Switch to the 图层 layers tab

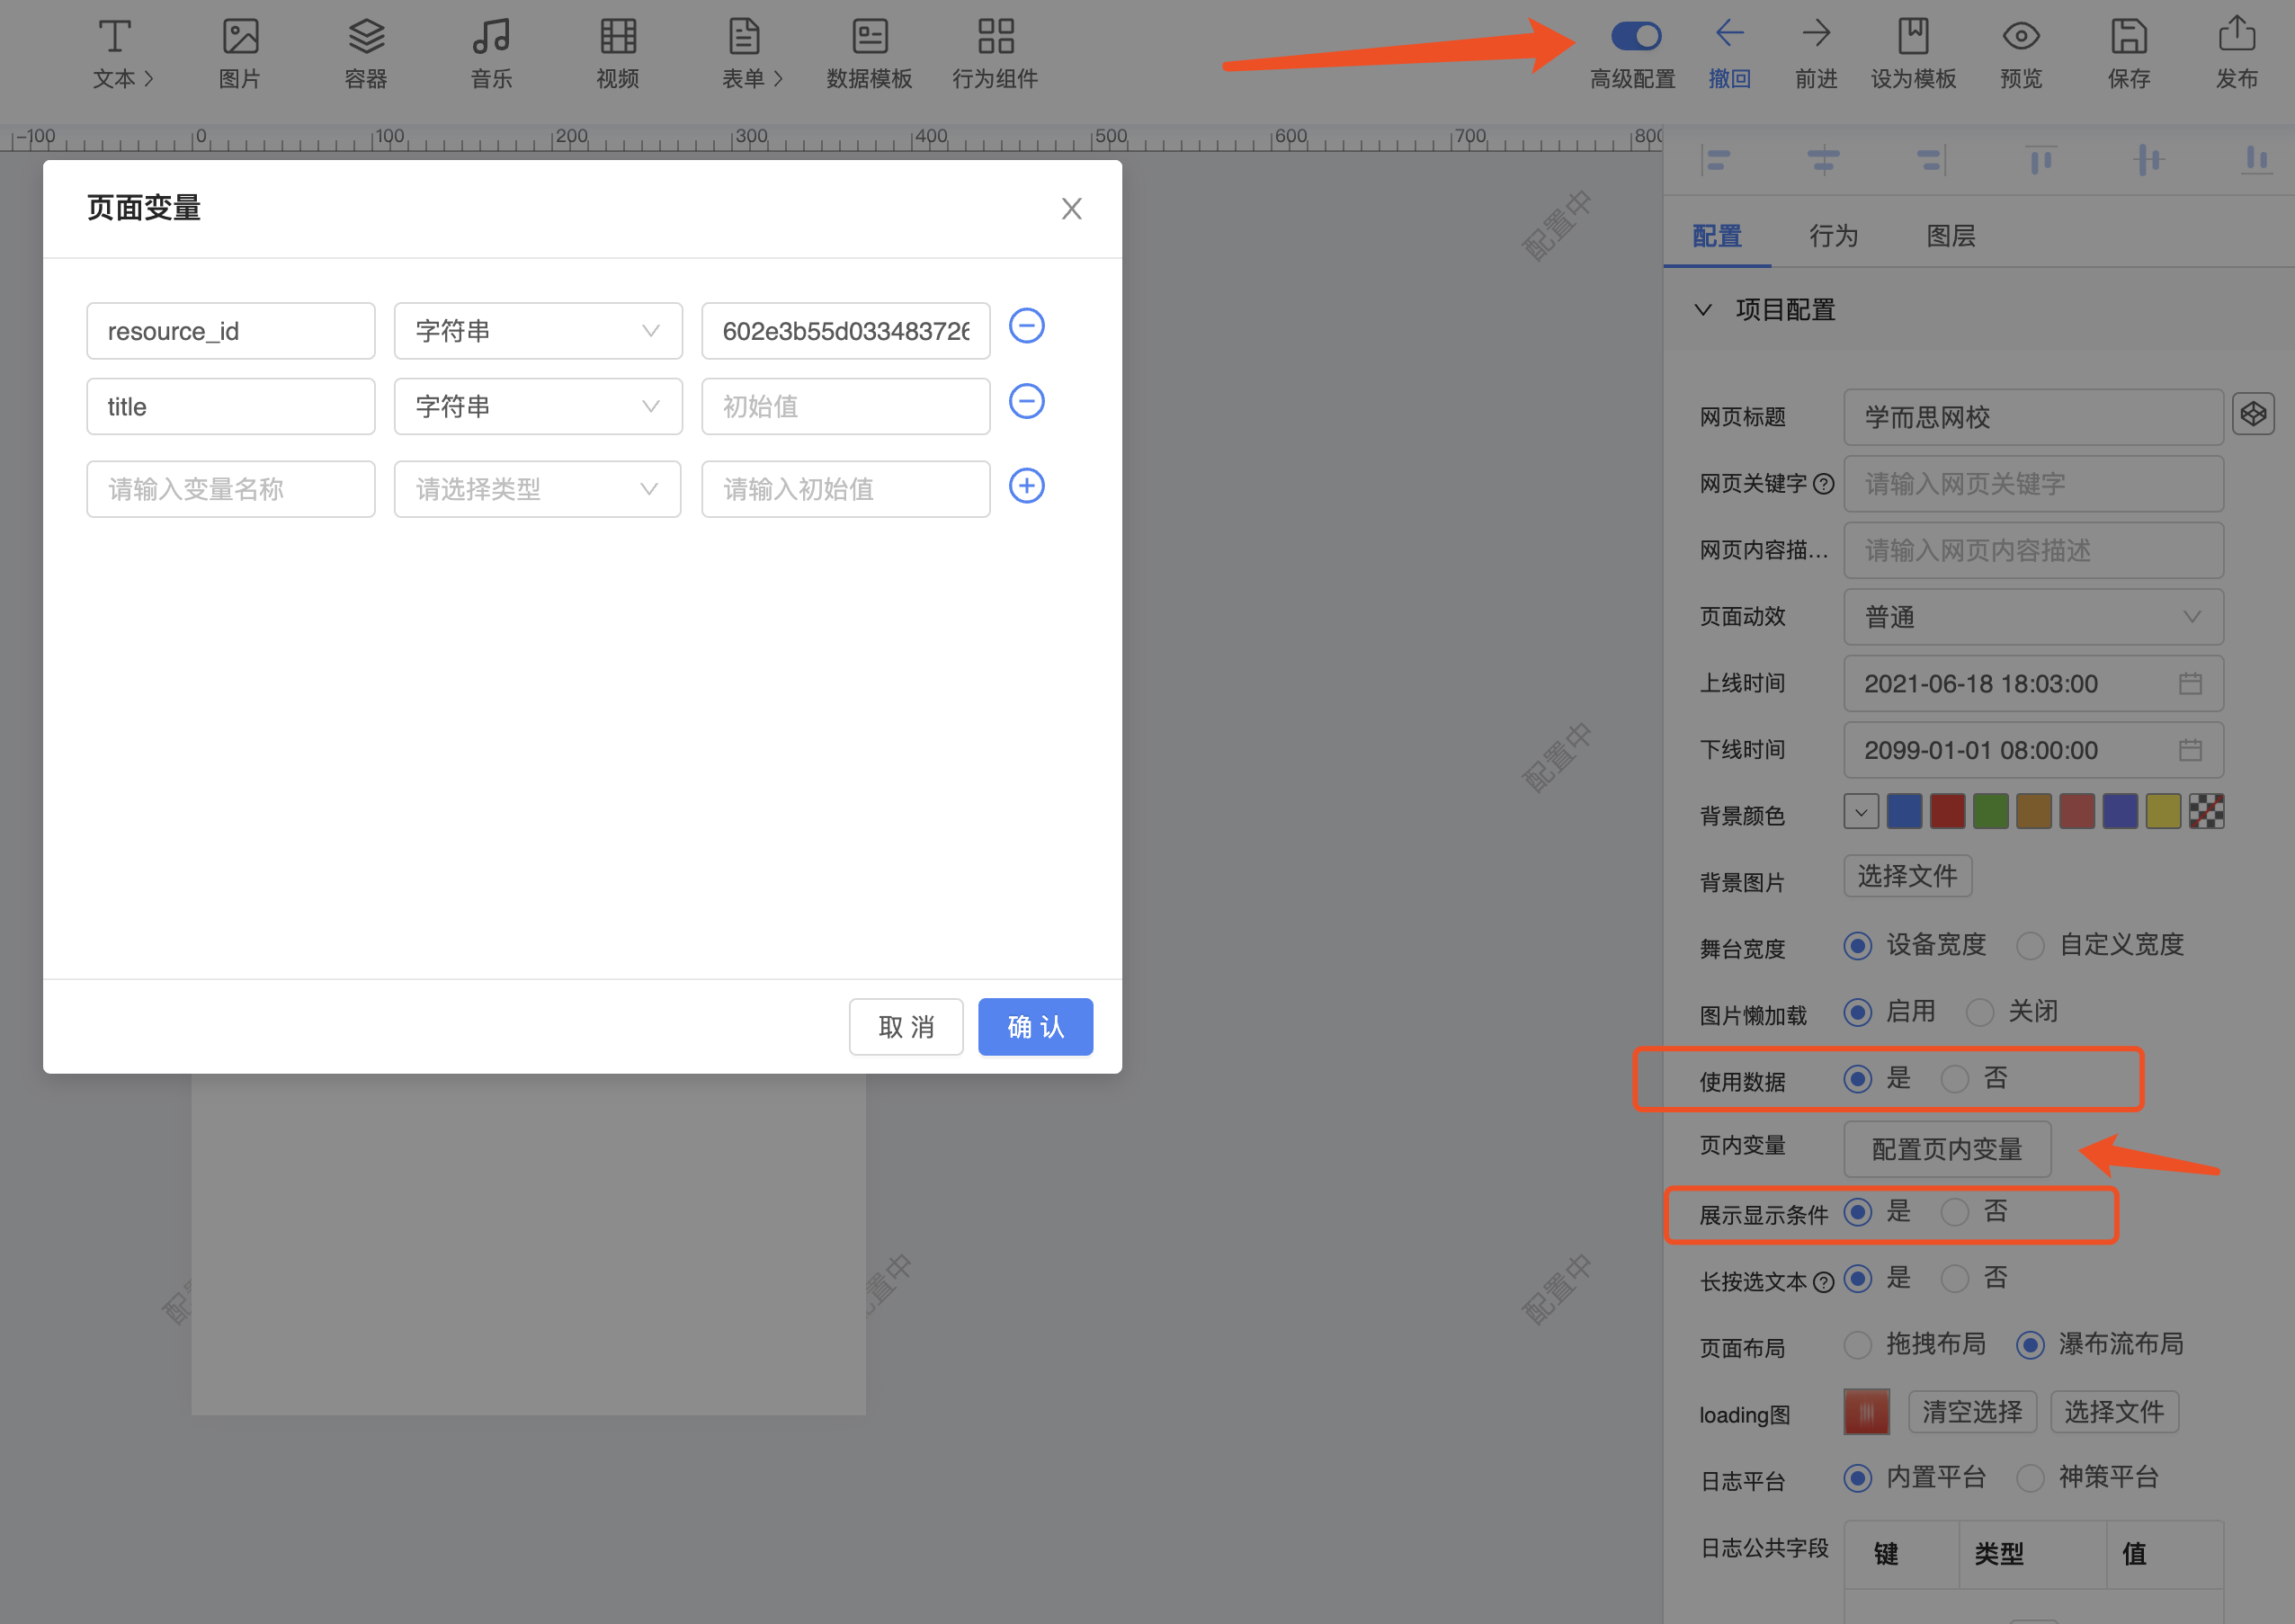(1950, 236)
